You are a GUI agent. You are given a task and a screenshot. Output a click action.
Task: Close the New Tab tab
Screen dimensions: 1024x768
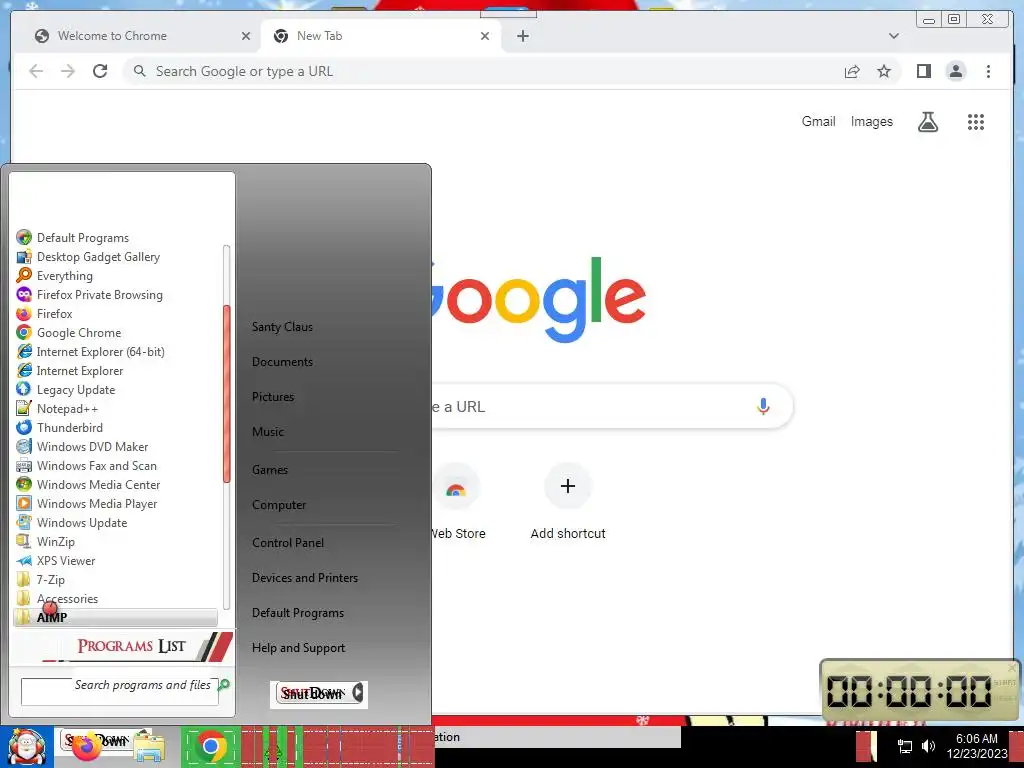[x=485, y=36]
